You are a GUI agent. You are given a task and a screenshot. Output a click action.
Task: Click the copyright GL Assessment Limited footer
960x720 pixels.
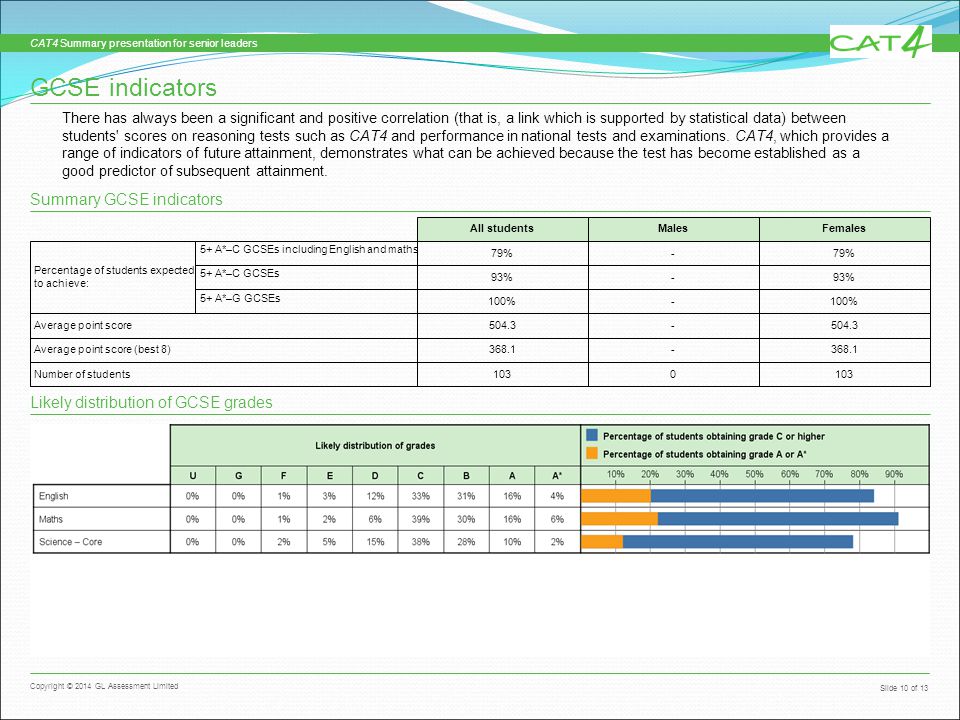[104, 686]
